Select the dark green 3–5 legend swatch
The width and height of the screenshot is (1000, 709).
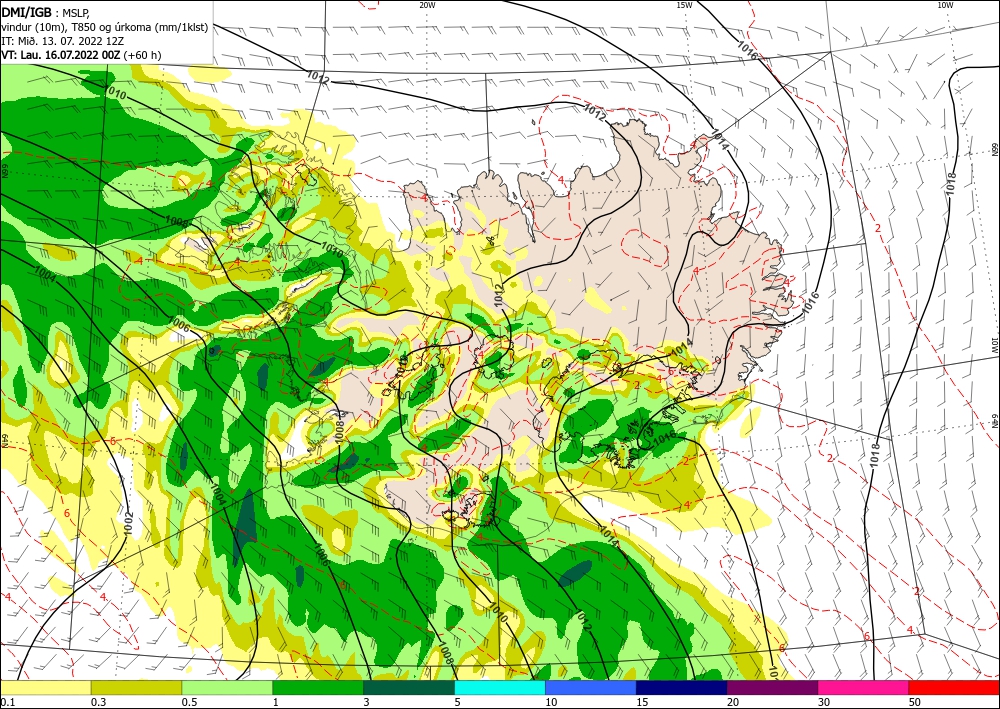(409, 687)
